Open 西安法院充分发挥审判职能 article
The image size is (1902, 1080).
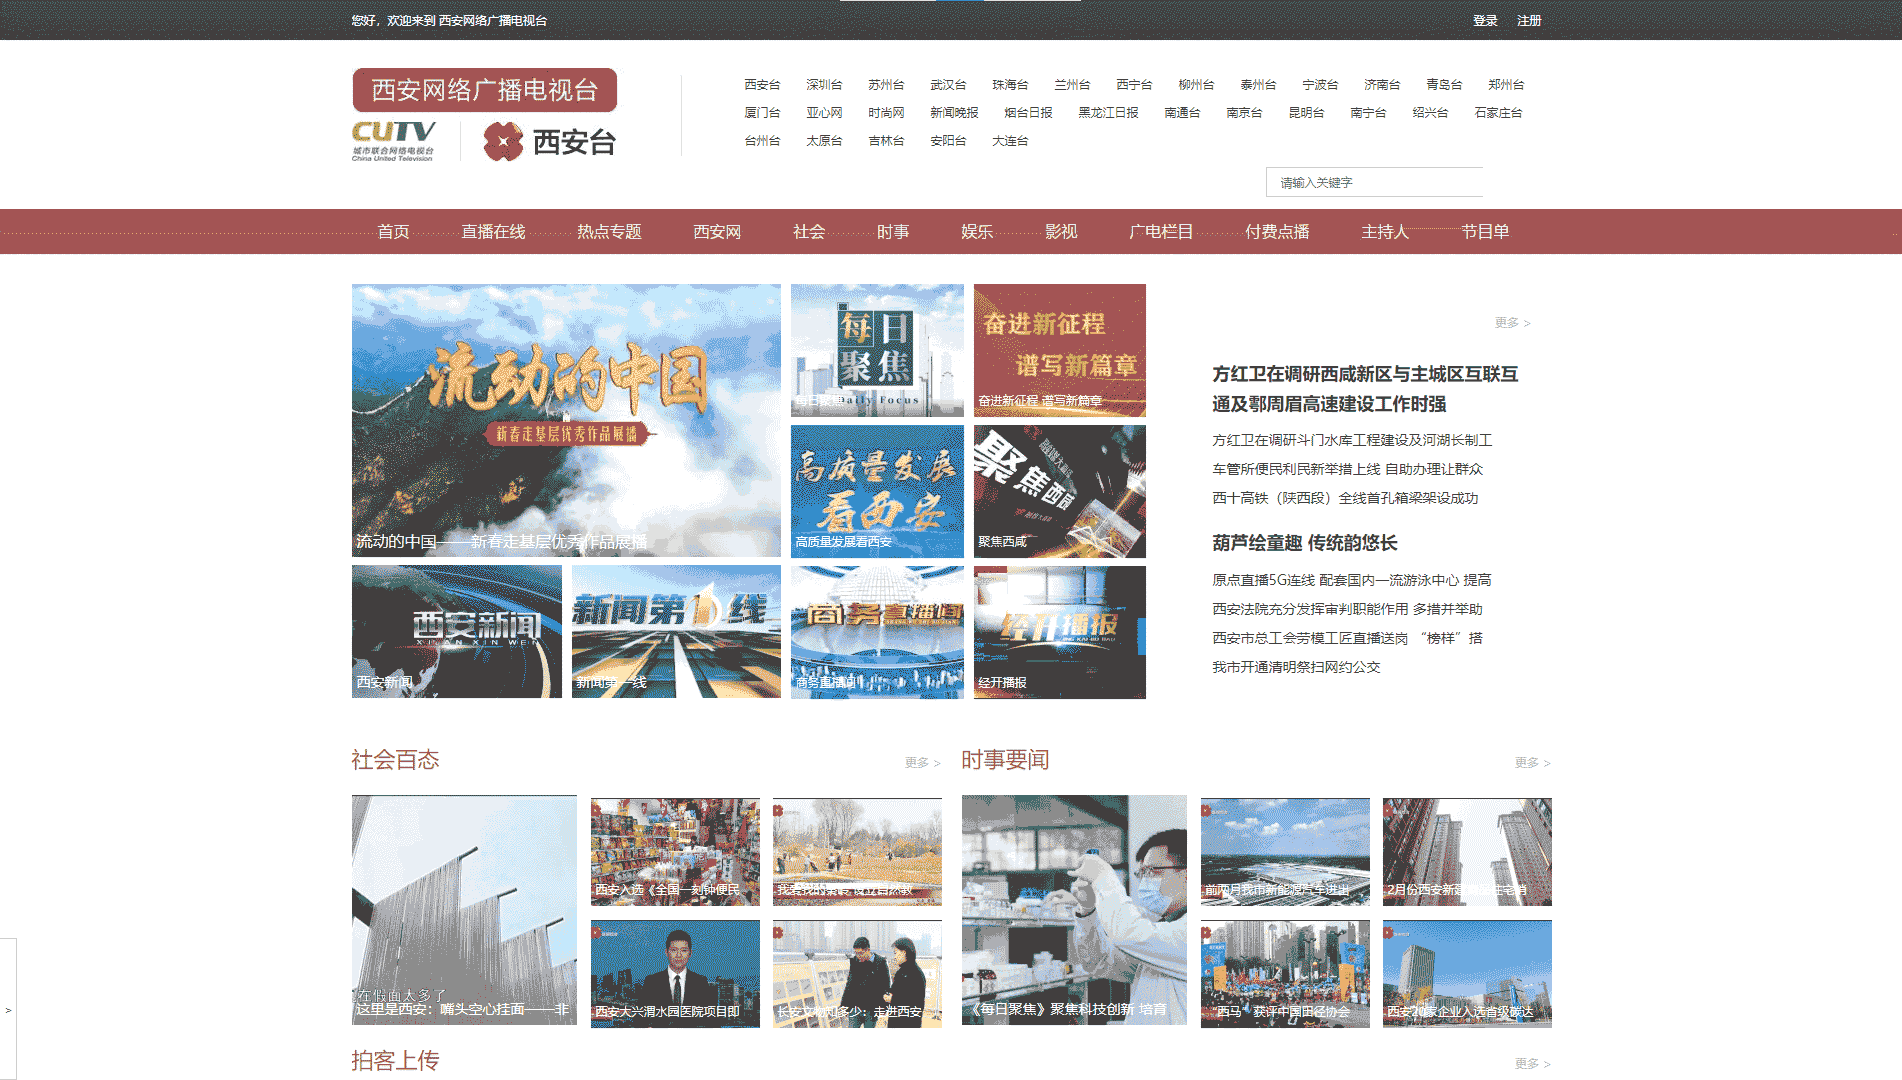pyautogui.click(x=1347, y=609)
